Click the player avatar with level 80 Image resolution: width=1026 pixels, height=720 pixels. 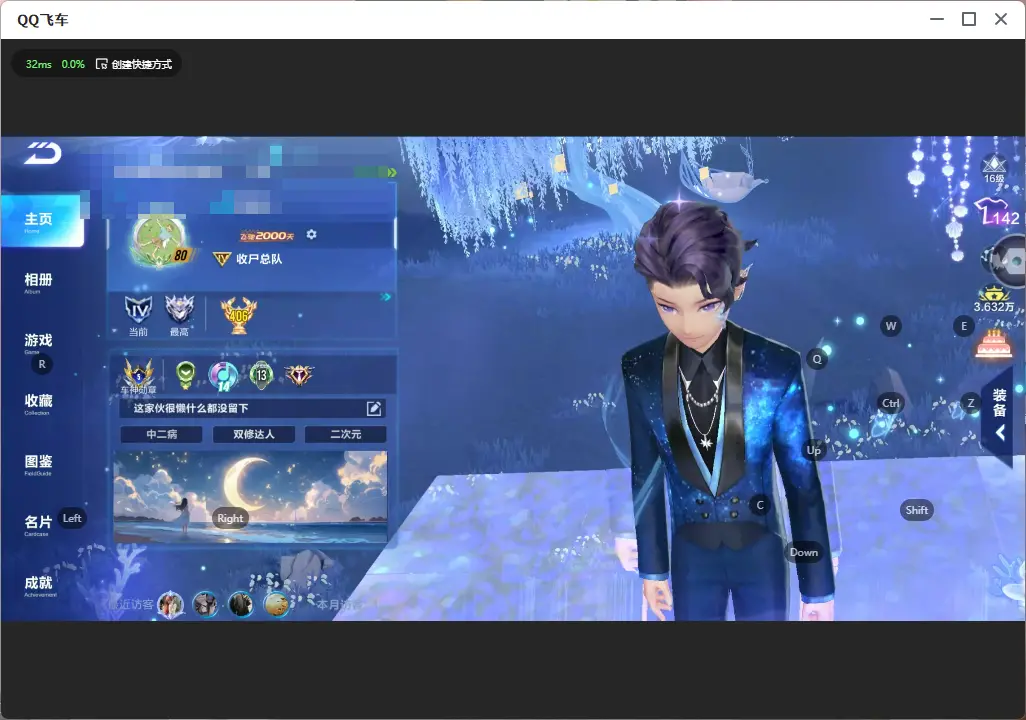(x=160, y=243)
